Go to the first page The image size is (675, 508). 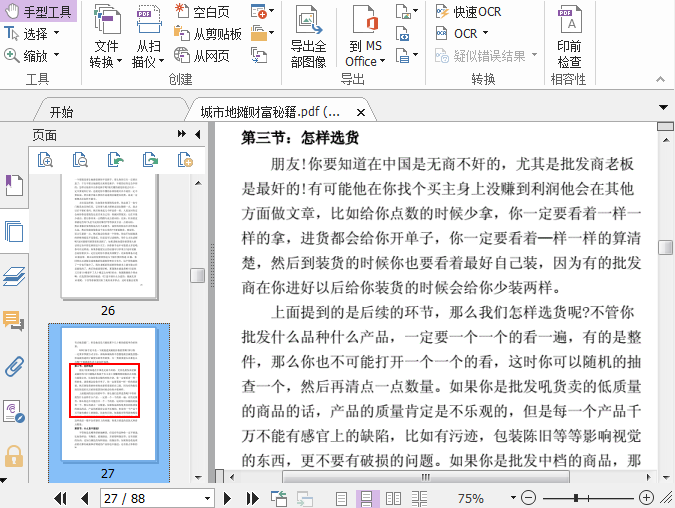60,499
